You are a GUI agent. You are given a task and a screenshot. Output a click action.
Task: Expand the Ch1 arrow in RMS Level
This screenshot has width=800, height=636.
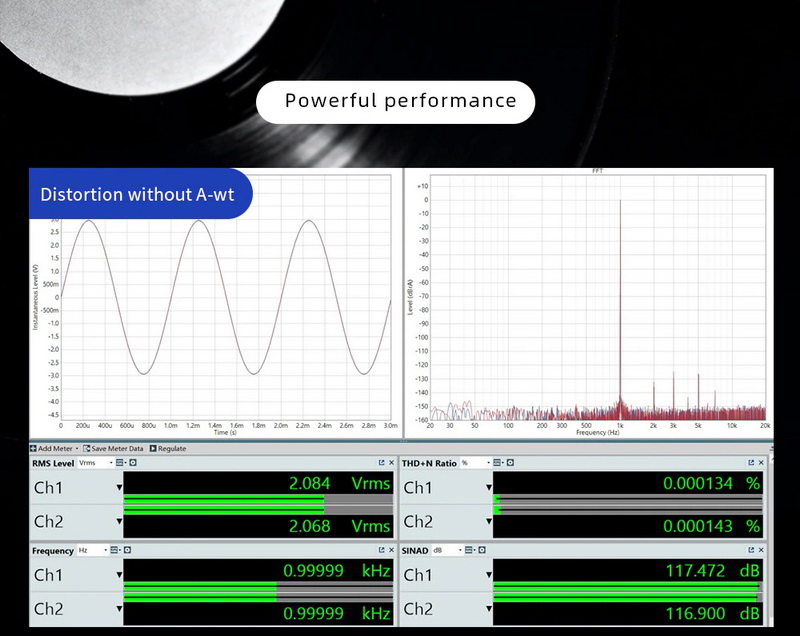point(119,488)
